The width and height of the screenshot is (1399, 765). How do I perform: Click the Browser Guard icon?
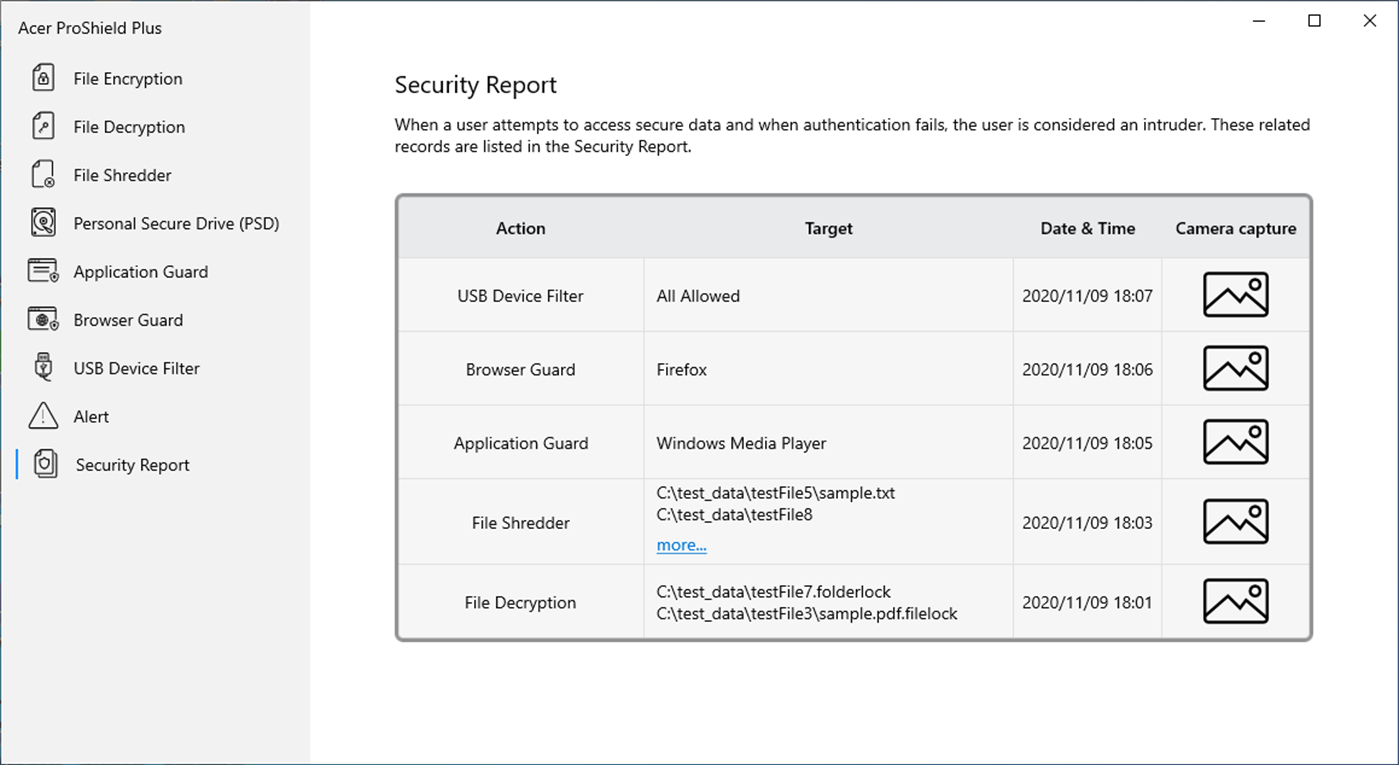point(43,320)
